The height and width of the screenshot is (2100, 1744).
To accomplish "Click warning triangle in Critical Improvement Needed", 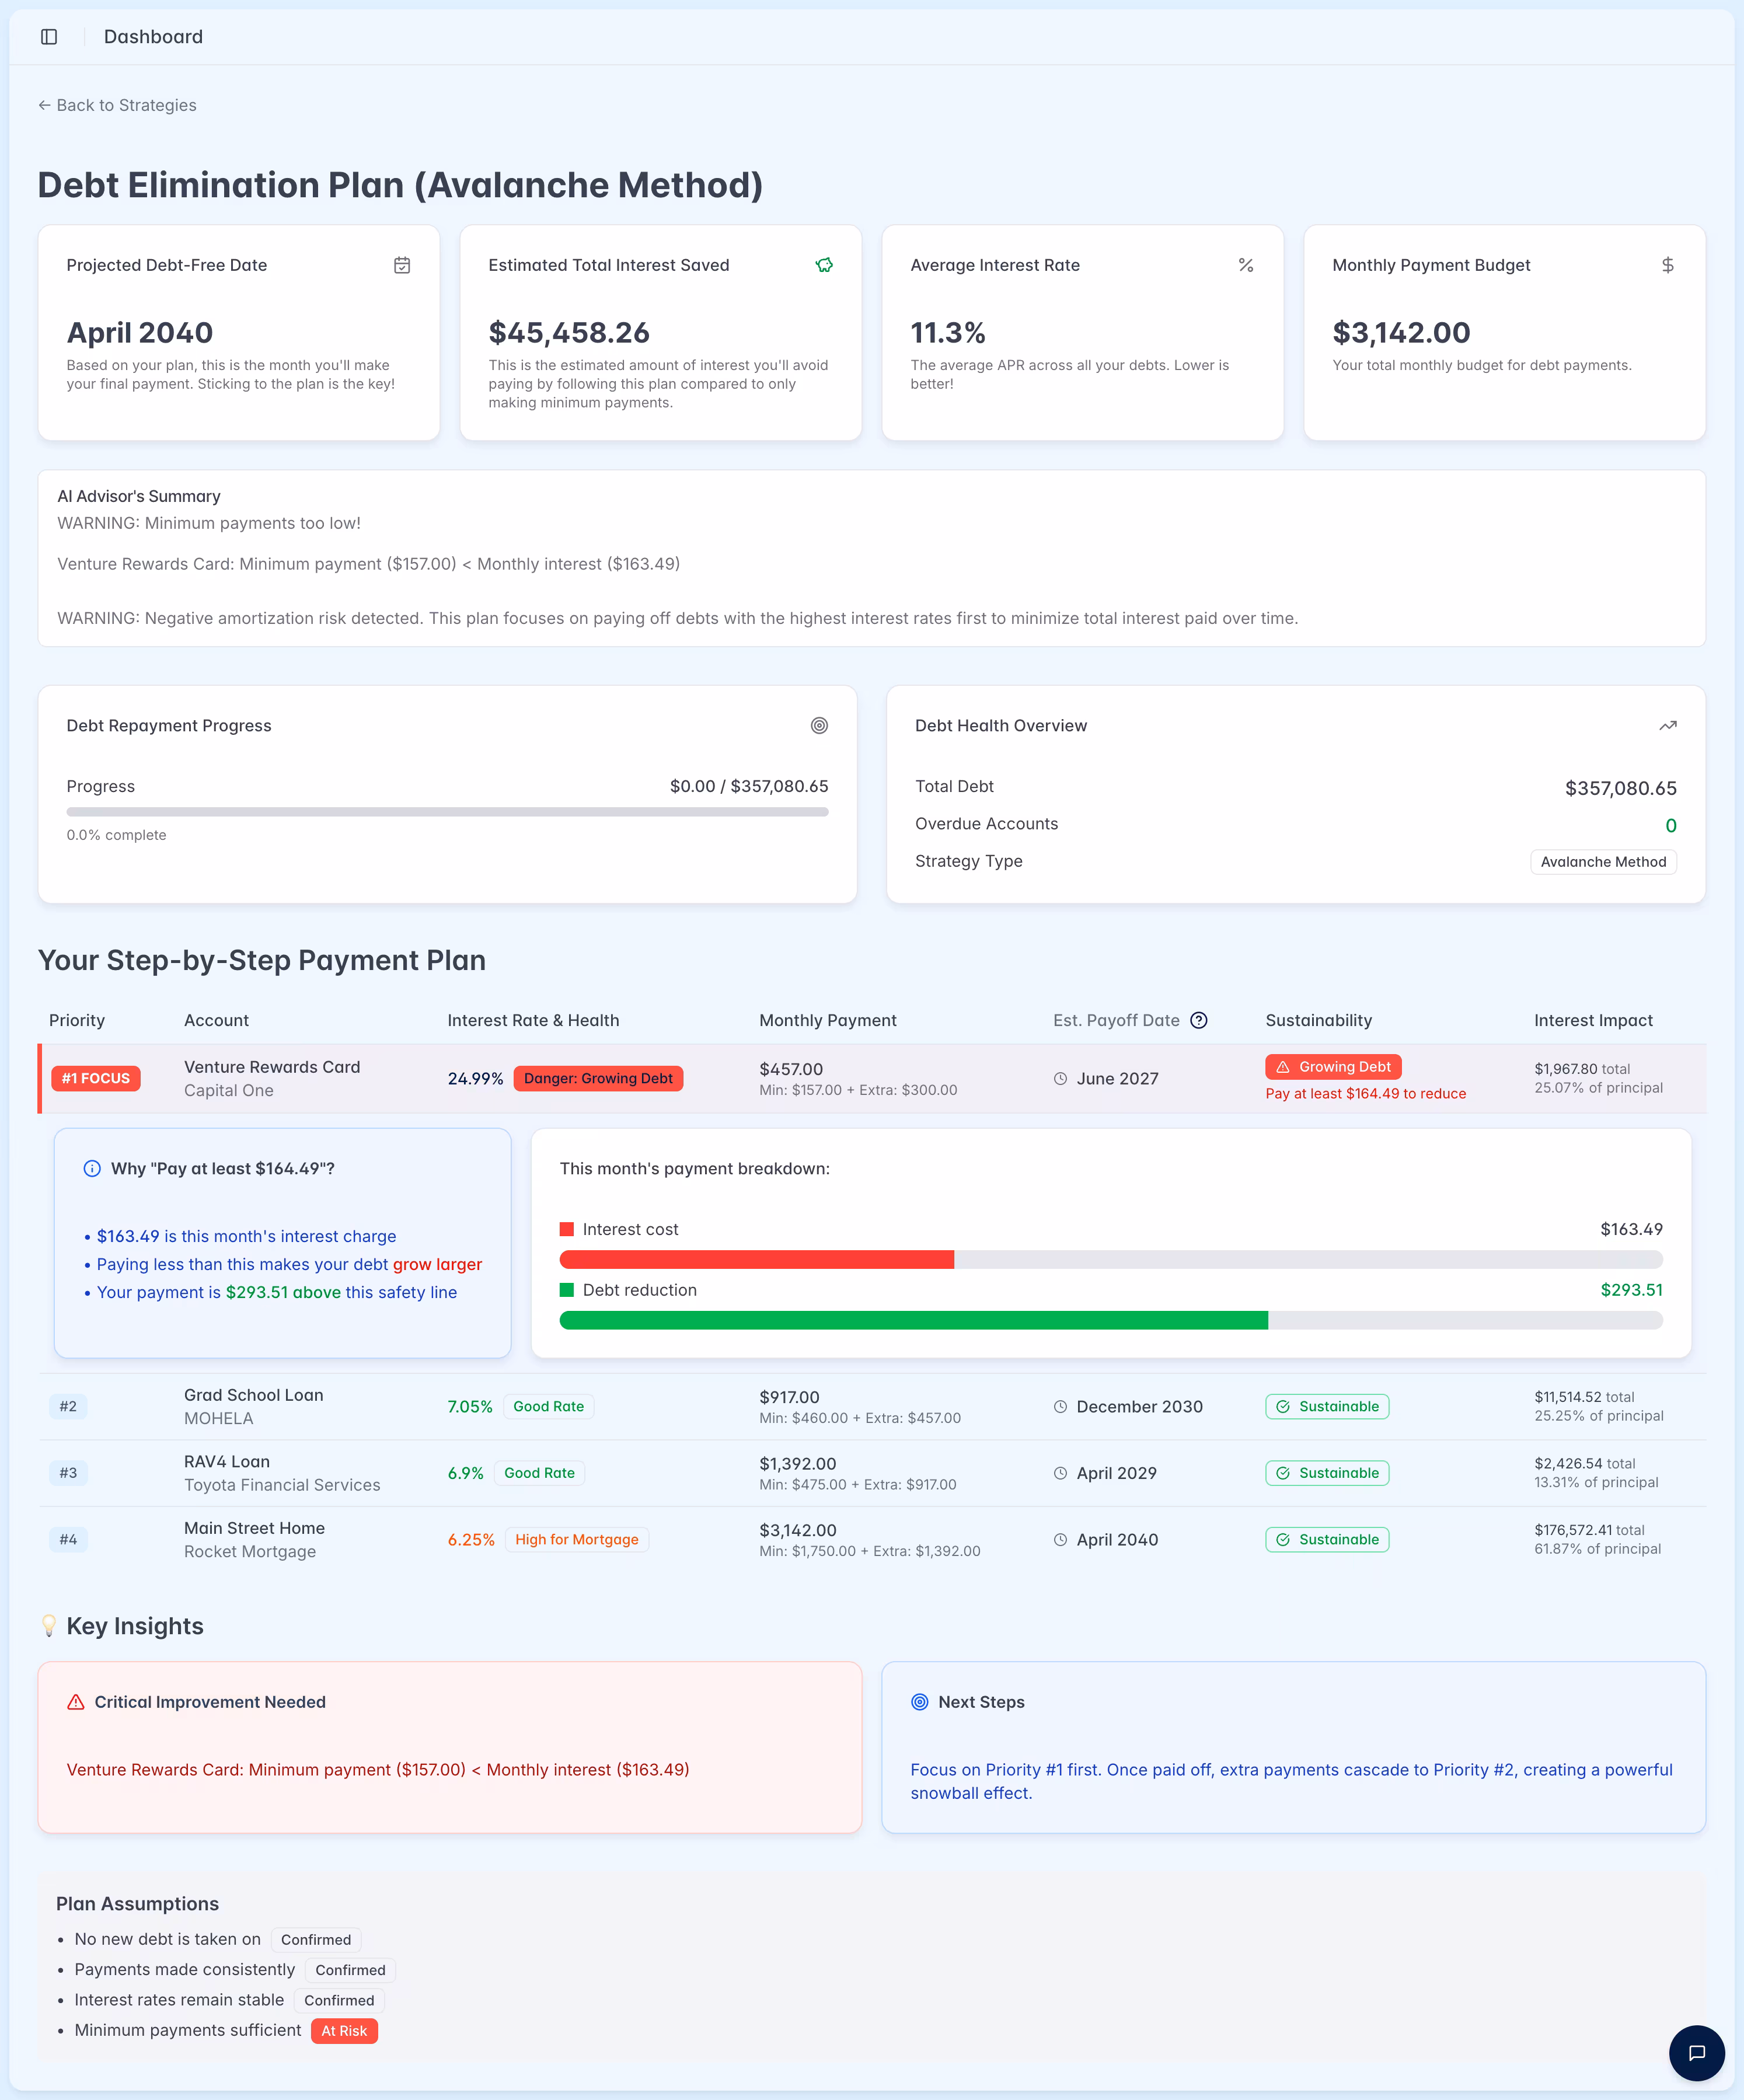I will pyautogui.click(x=76, y=1702).
